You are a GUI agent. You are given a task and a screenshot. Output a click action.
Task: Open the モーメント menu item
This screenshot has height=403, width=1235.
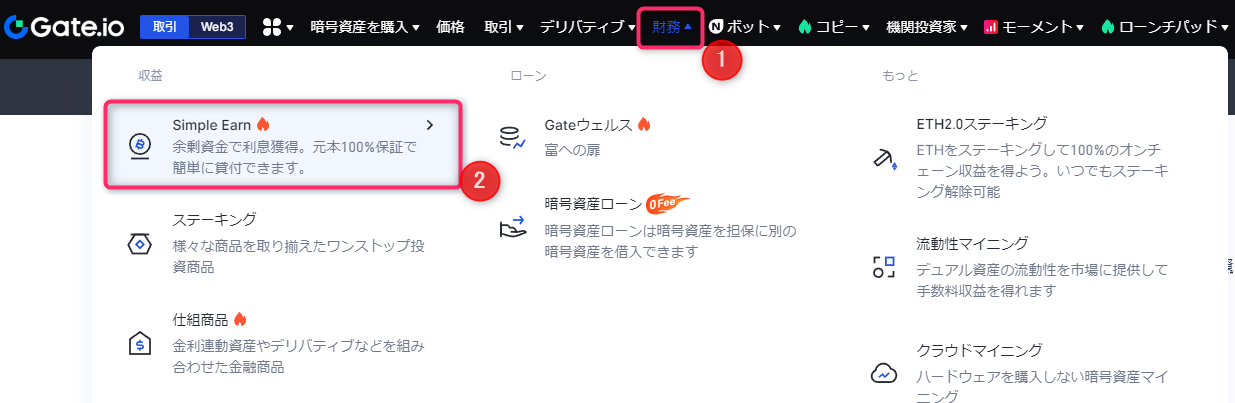pyautogui.click(x=1034, y=27)
